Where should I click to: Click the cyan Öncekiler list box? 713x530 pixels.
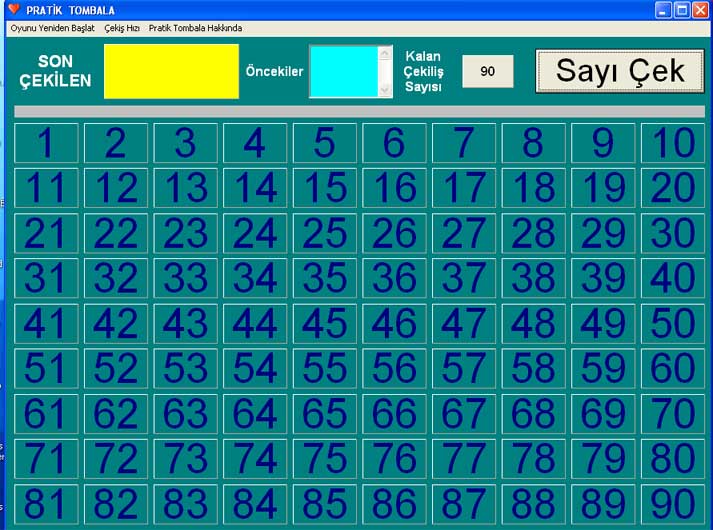(344, 71)
